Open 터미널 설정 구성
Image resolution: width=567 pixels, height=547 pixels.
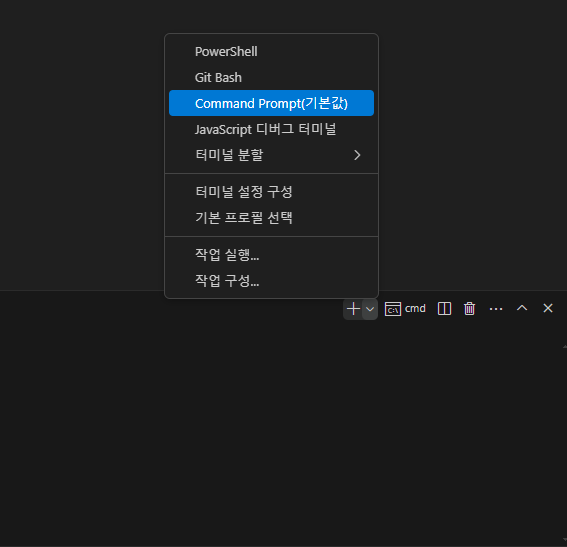coord(271,192)
